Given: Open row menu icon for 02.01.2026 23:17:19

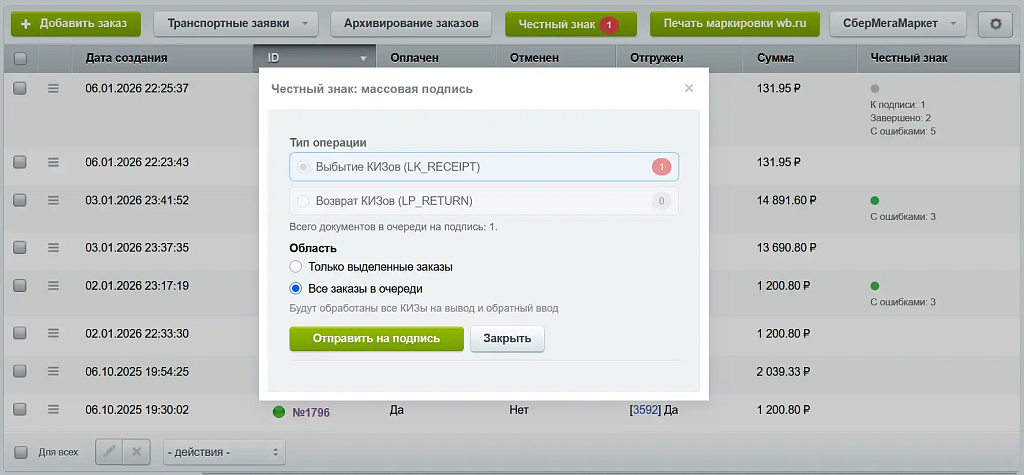Looking at the screenshot, I should point(54,286).
